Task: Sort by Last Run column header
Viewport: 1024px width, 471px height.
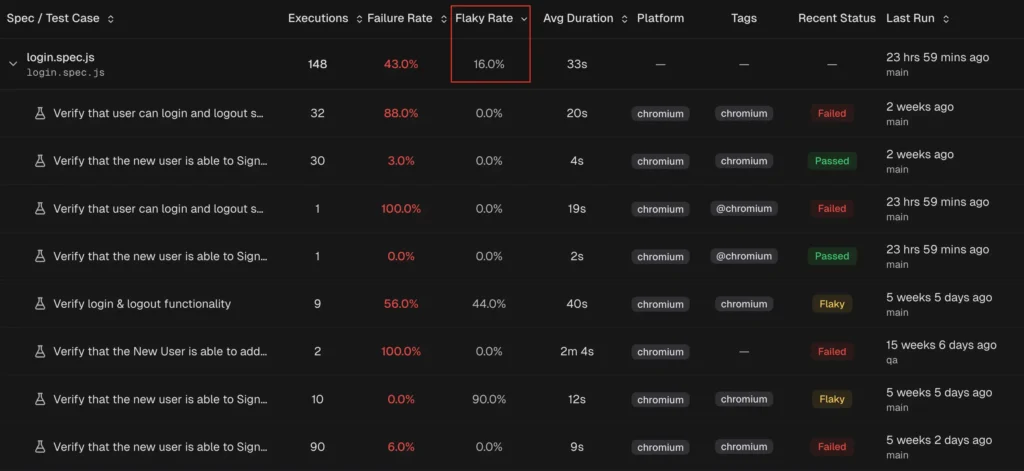Action: click(946, 19)
